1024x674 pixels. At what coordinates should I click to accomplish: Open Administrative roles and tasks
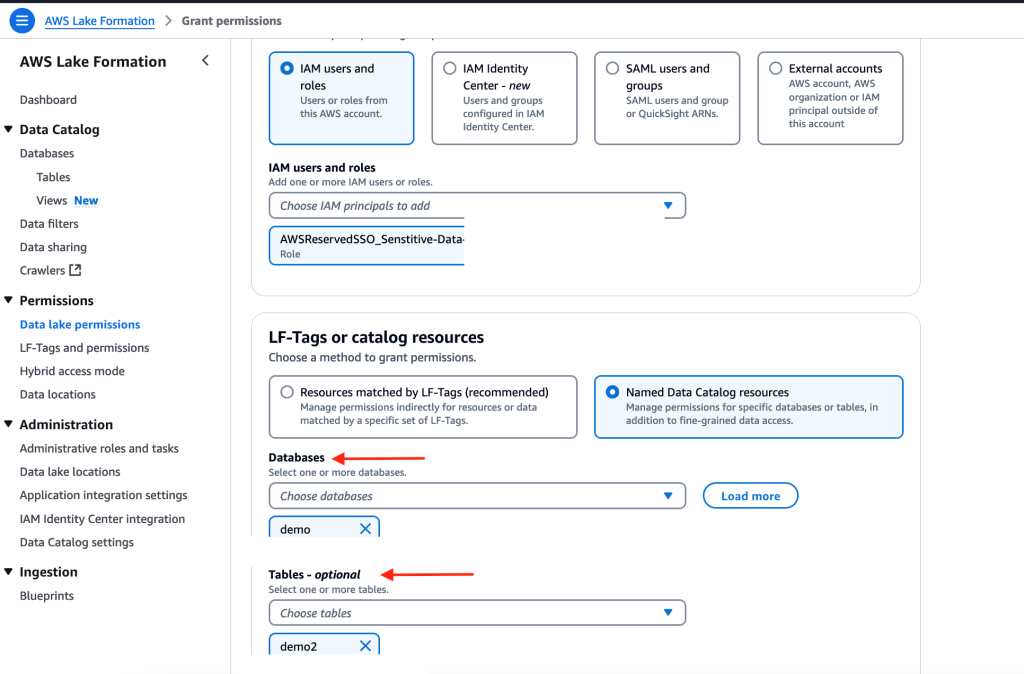point(99,448)
